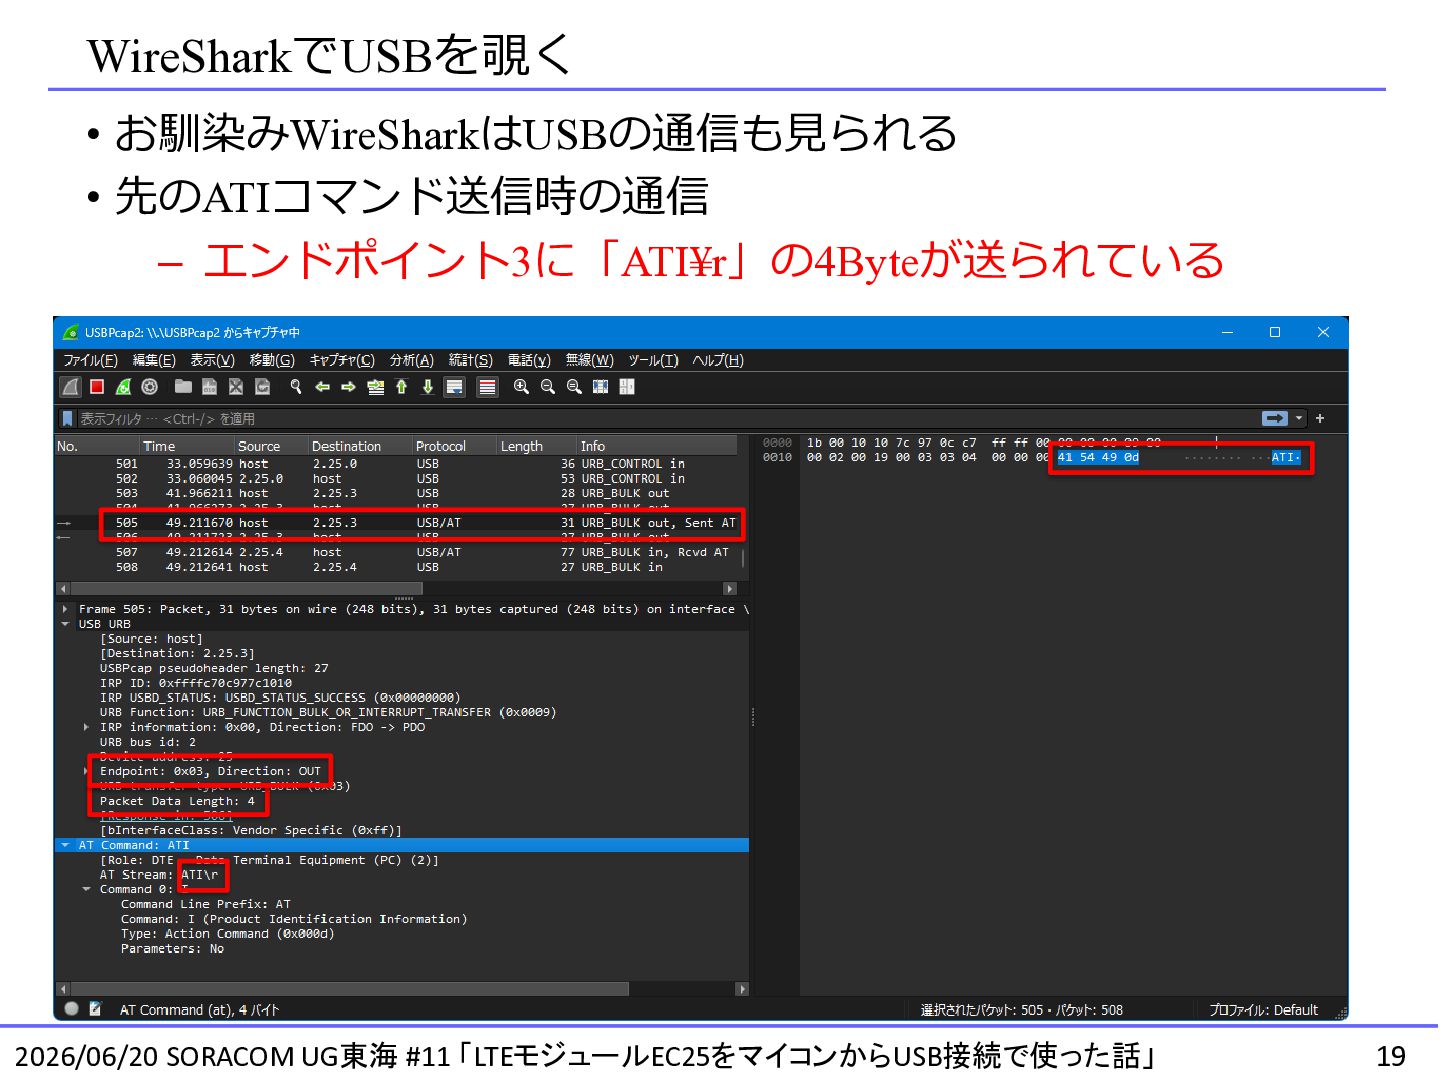The width and height of the screenshot is (1440, 1080).
Task: Toggle packet list colorization
Action: point(487,387)
